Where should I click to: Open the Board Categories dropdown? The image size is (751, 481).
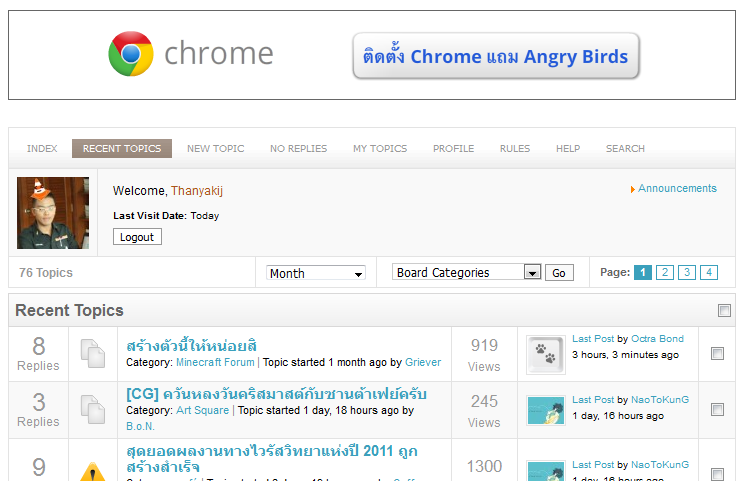pyautogui.click(x=467, y=272)
